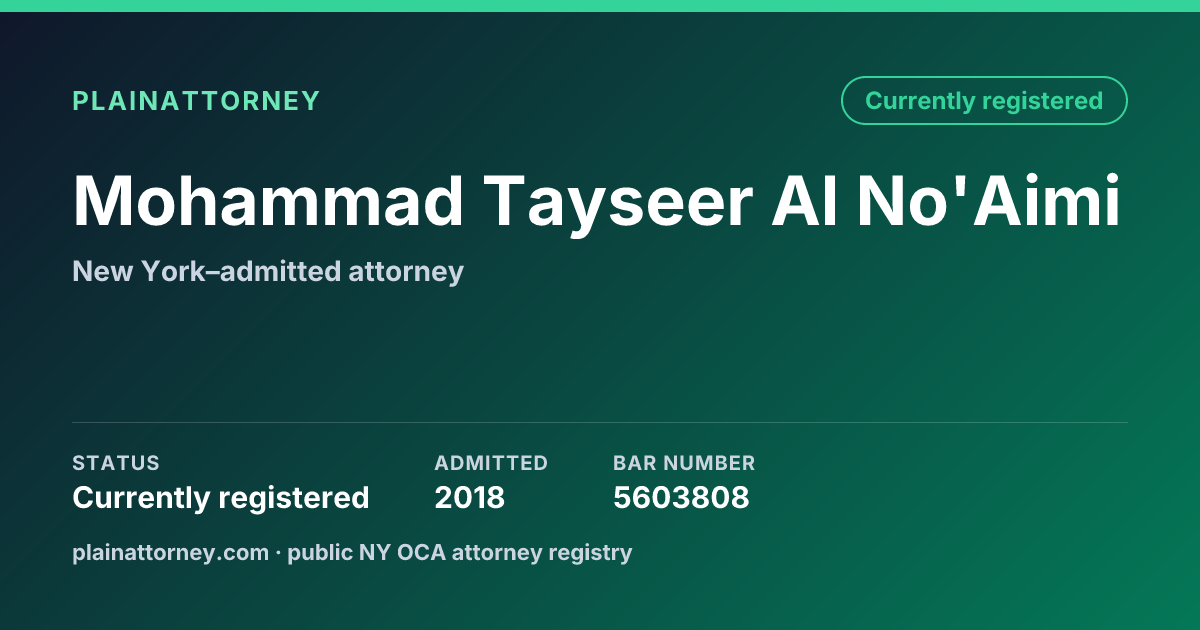Click the public NY OCA attorney registry text
The image size is (1200, 630).
pos(460,552)
